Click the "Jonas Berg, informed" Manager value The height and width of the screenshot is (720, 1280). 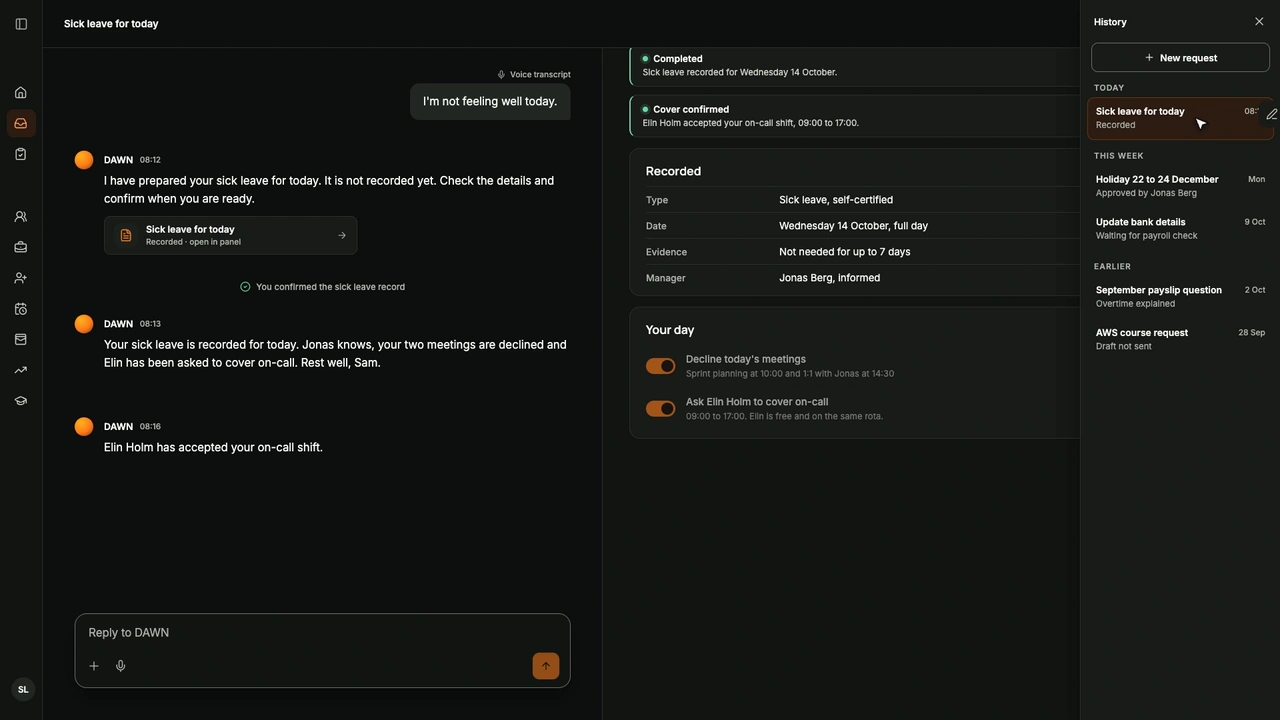click(830, 278)
